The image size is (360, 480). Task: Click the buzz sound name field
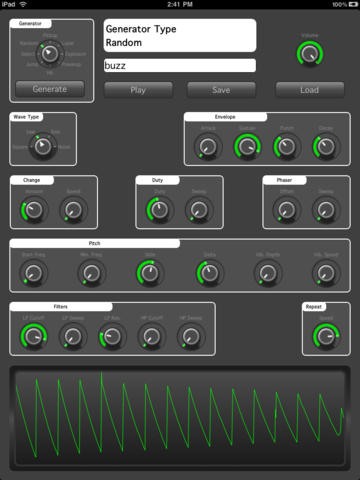click(x=180, y=65)
